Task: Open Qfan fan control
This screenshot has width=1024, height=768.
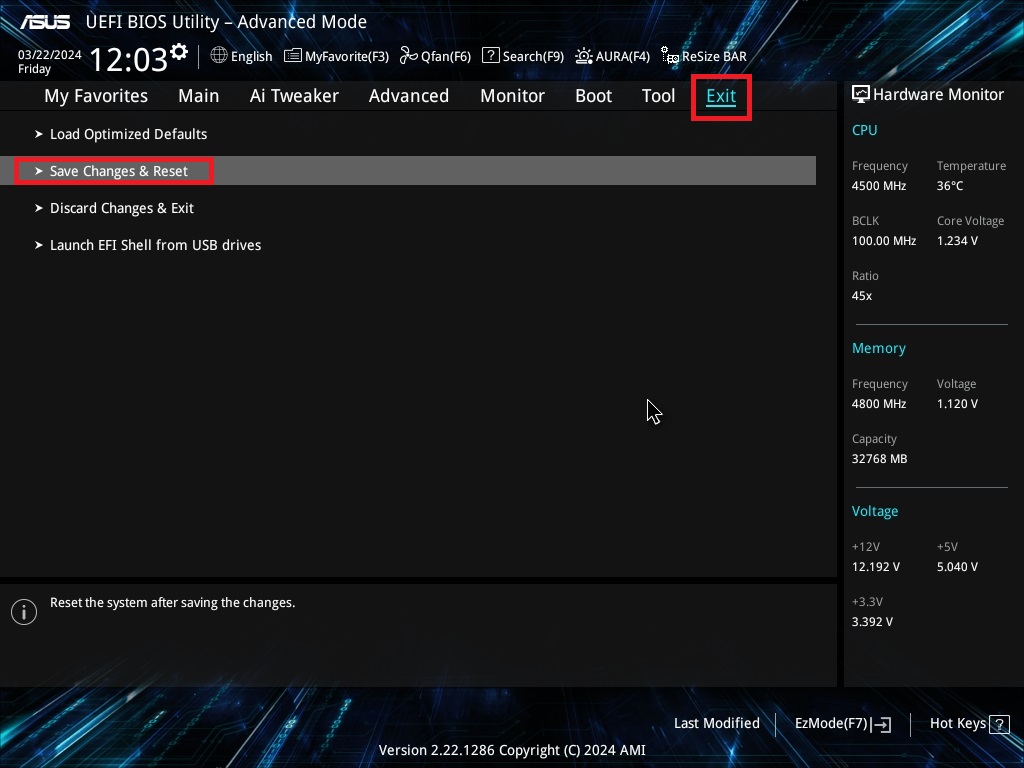Action: point(436,56)
